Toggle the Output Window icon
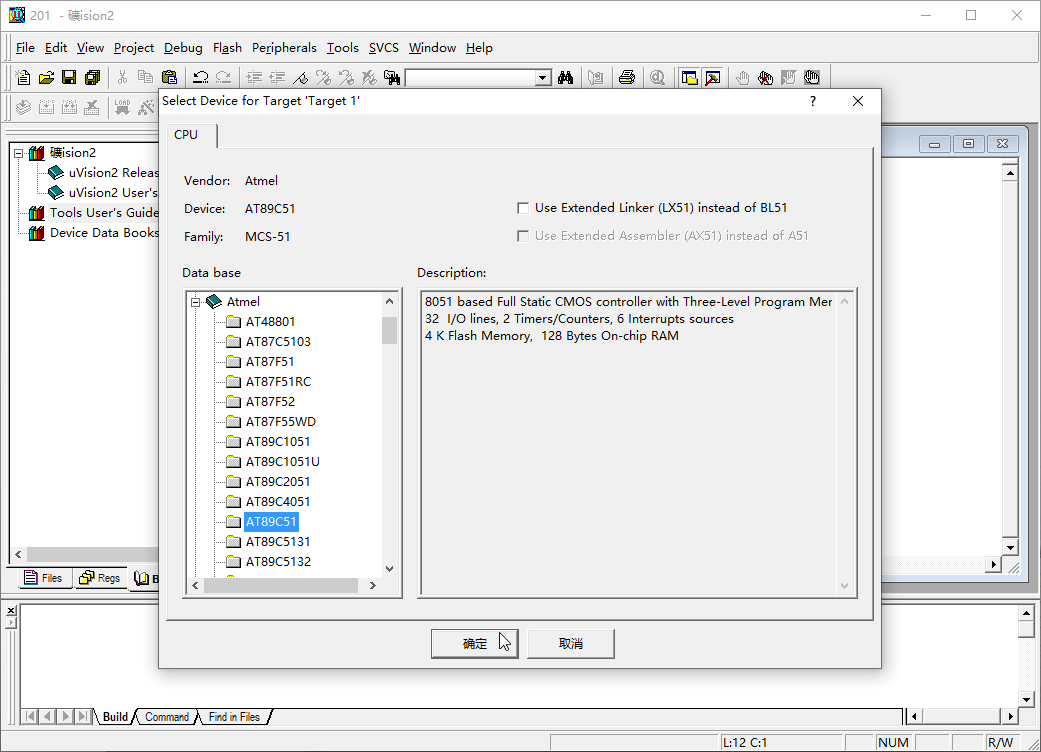This screenshot has width=1041, height=752. tap(713, 78)
